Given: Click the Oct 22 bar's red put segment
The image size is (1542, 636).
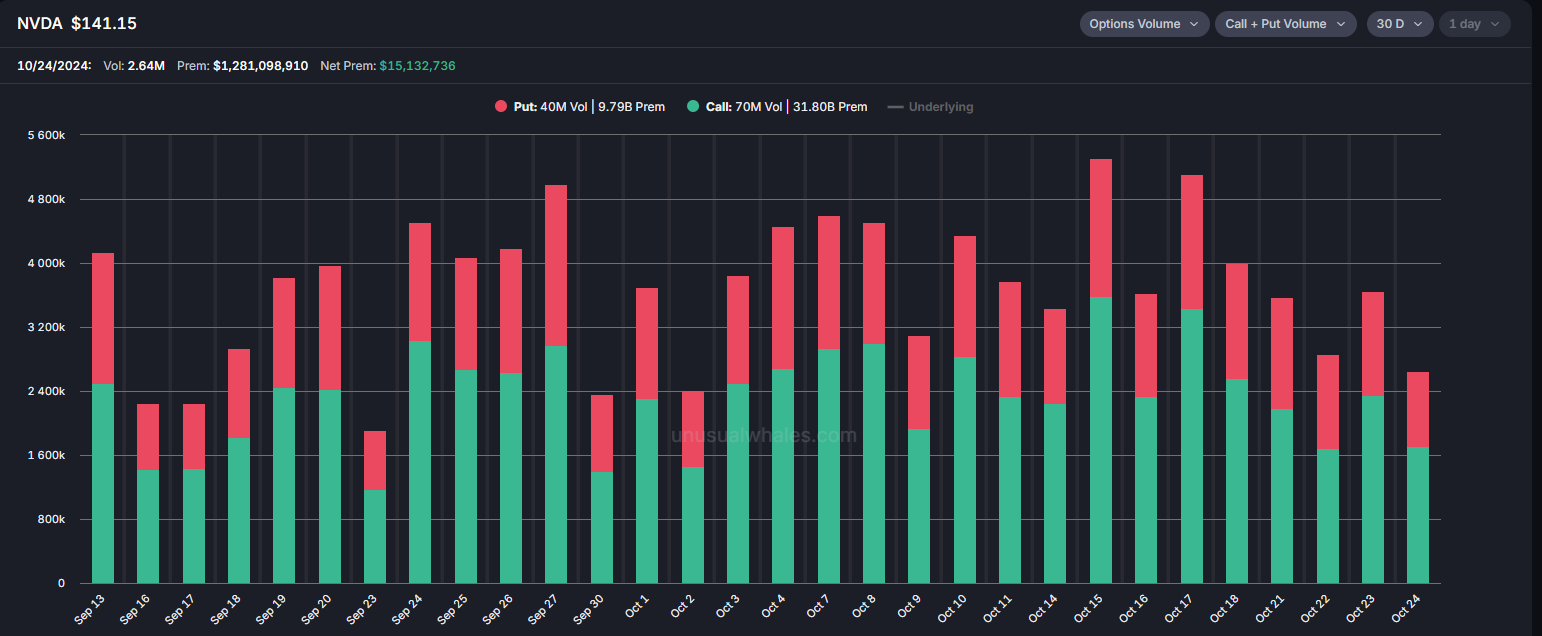Looking at the screenshot, I should tap(1327, 402).
